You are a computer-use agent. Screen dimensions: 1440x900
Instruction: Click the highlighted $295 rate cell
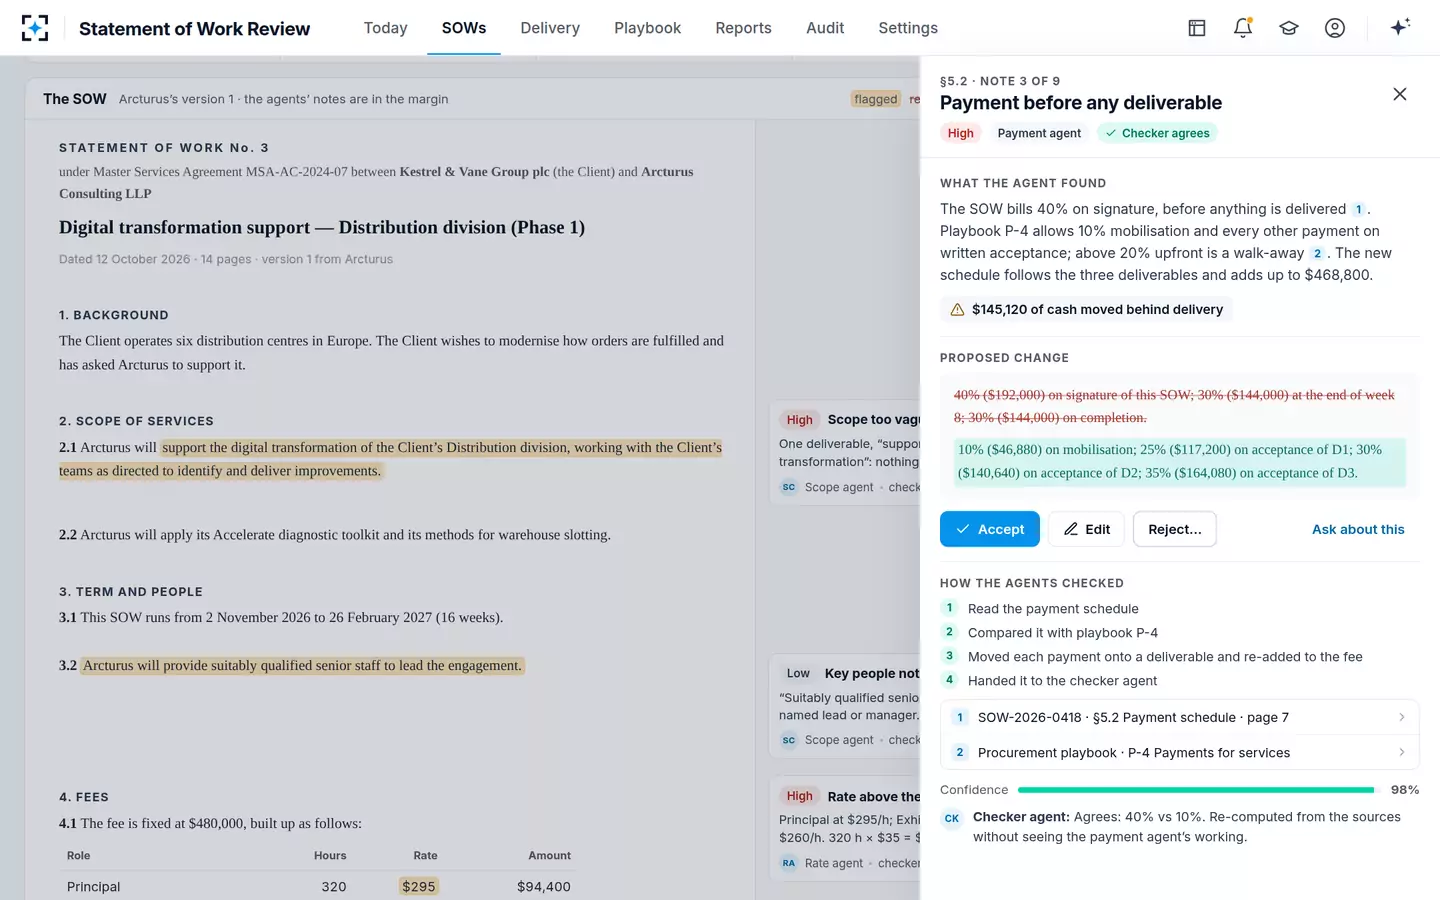coord(419,886)
